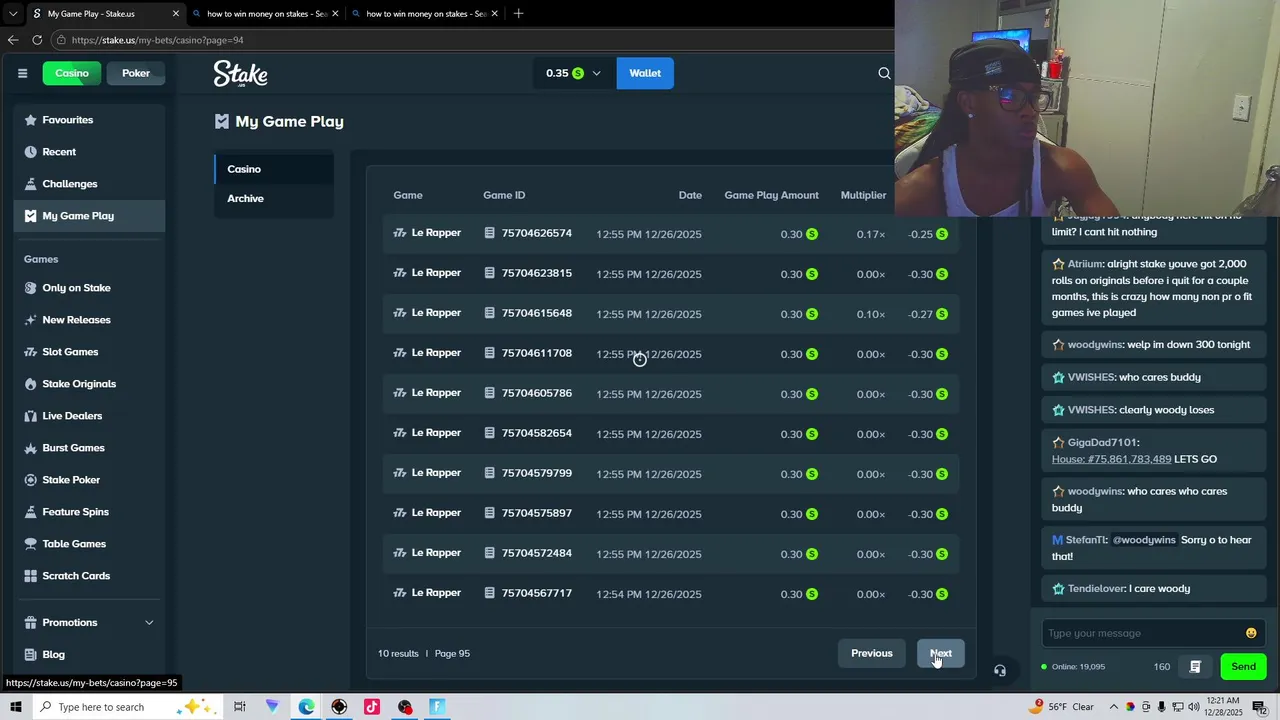Open Game ID 75704611708
The width and height of the screenshot is (1280, 720).
coord(537,353)
